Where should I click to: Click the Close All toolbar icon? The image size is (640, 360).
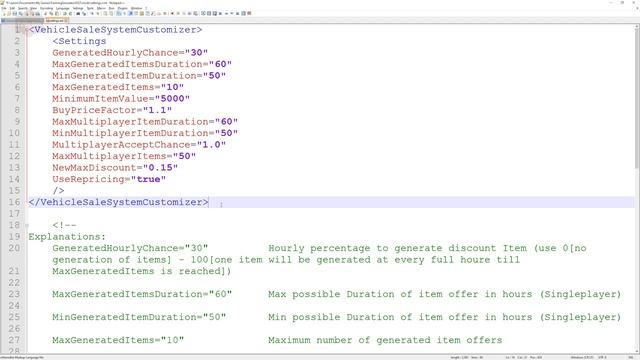[x=33, y=13]
